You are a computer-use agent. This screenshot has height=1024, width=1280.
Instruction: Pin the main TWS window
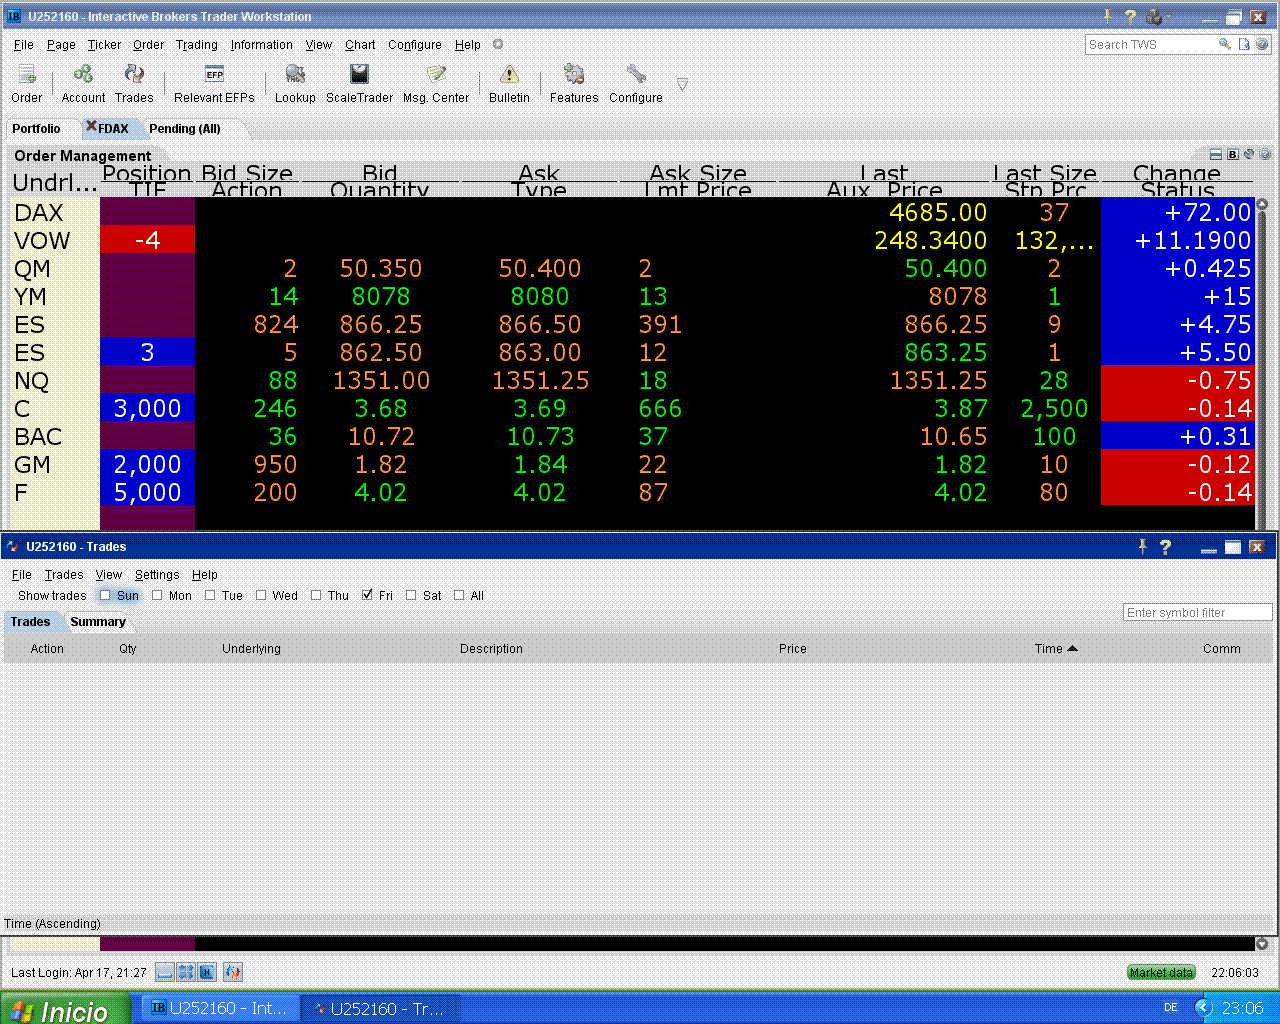click(x=1108, y=16)
